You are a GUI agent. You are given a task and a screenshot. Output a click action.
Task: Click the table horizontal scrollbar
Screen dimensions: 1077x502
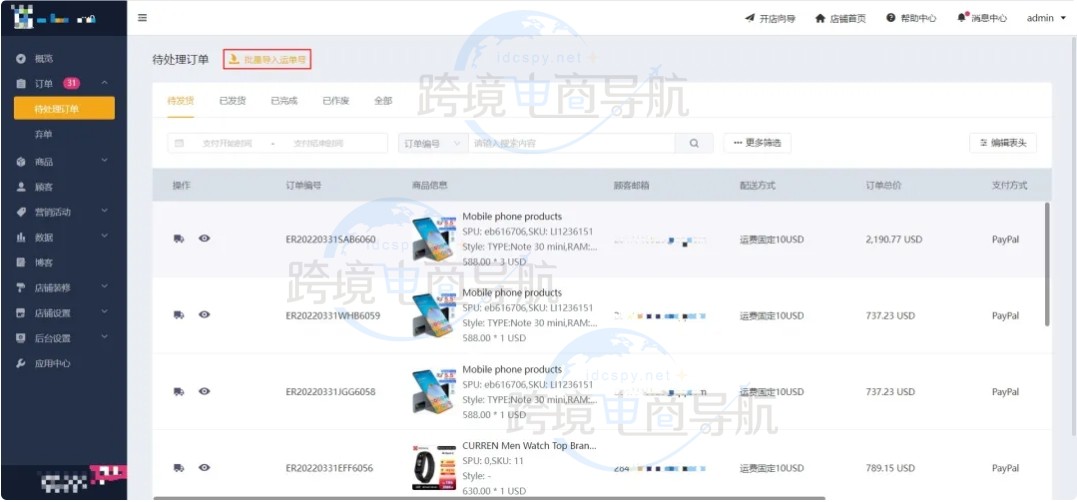pyautogui.click(x=490, y=499)
